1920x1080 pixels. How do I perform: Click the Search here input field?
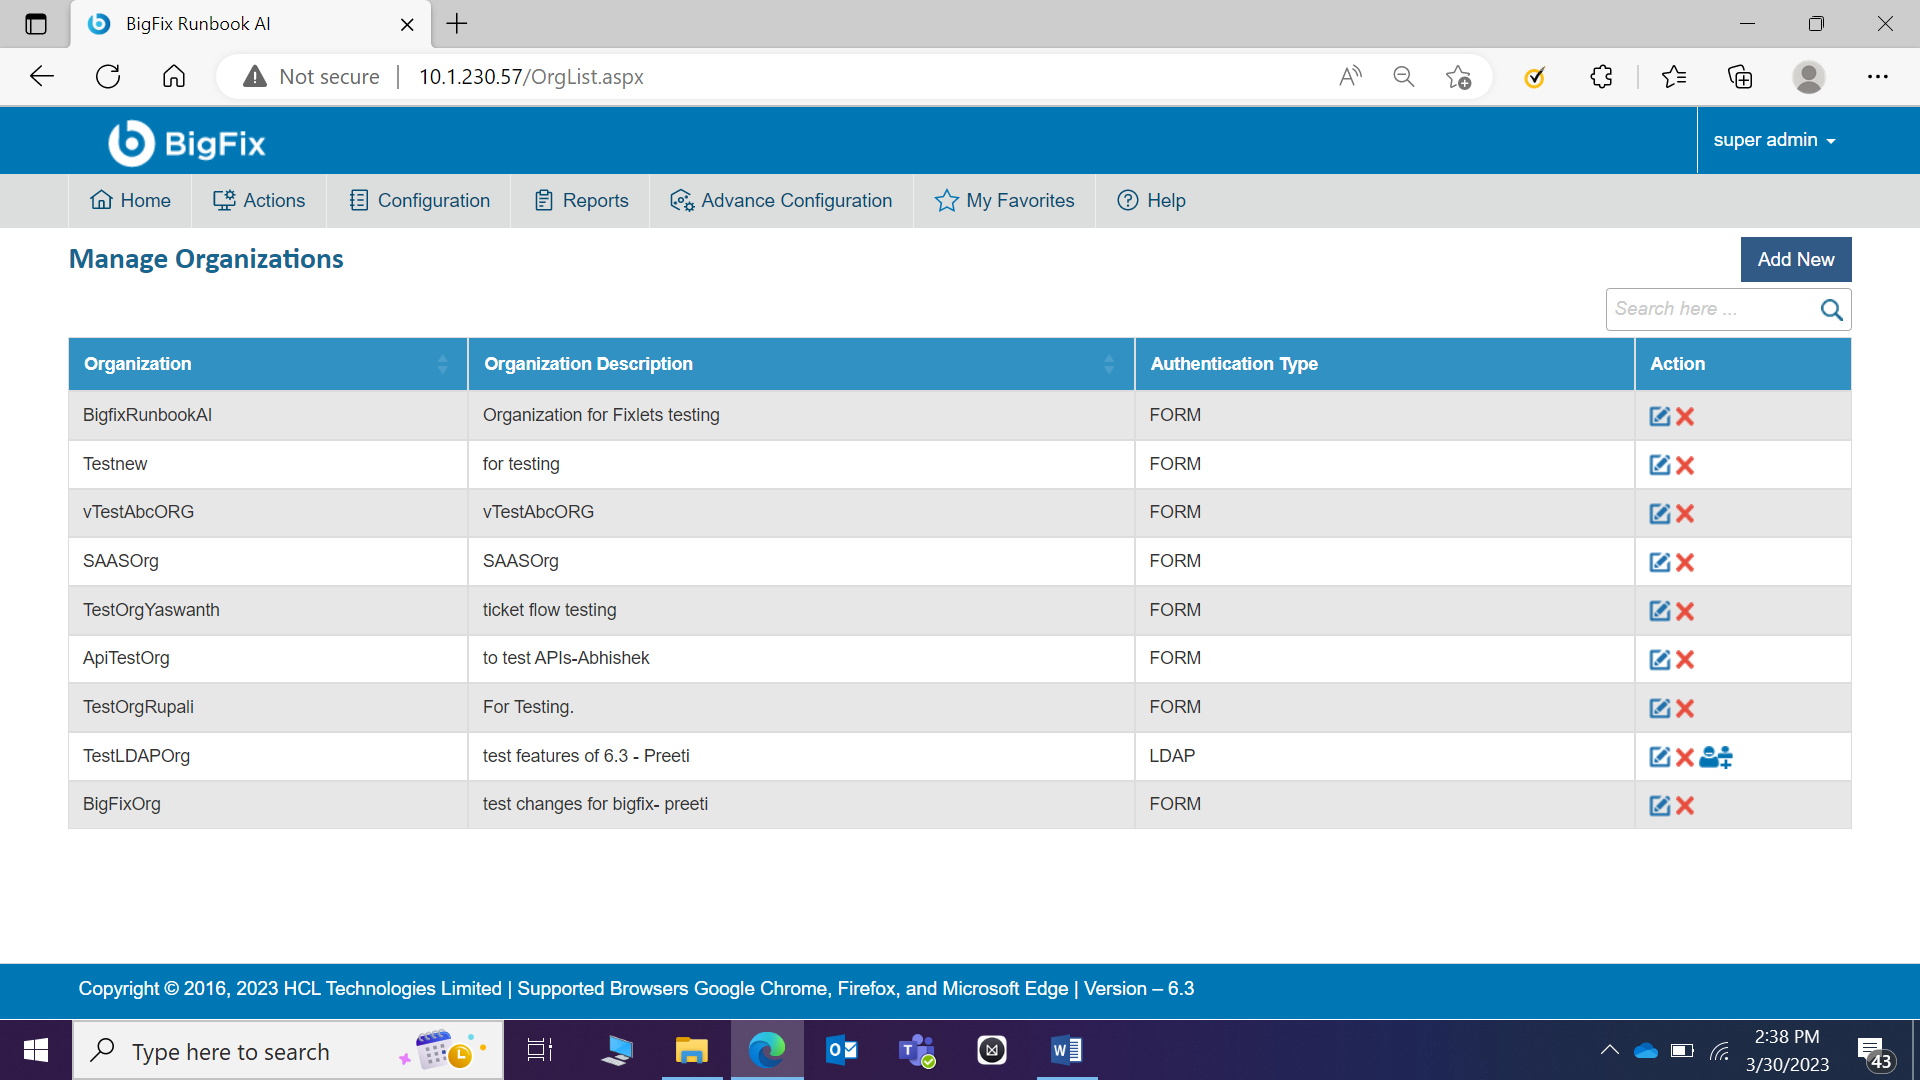1710,309
